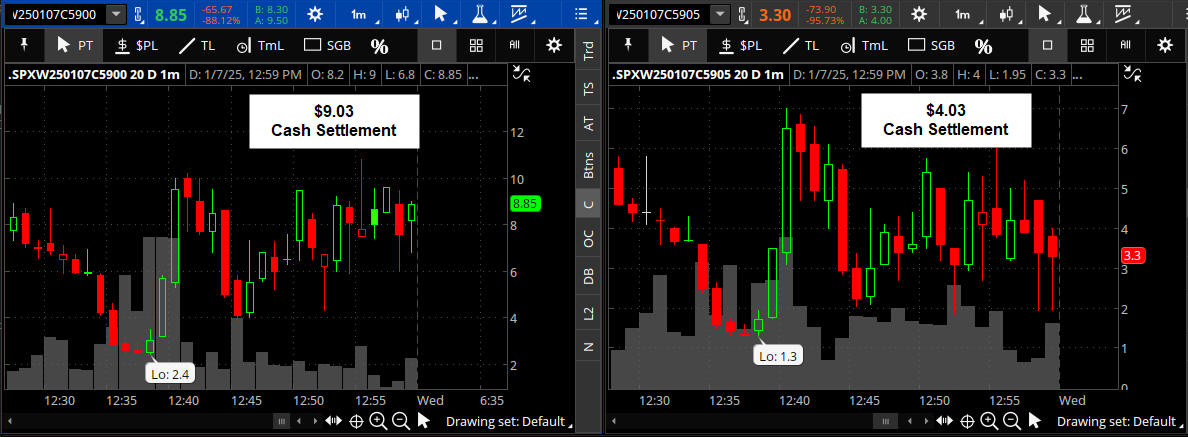The height and width of the screenshot is (437, 1188).
Task: Click the % percent tool in left chart
Action: pyautogui.click(x=380, y=46)
